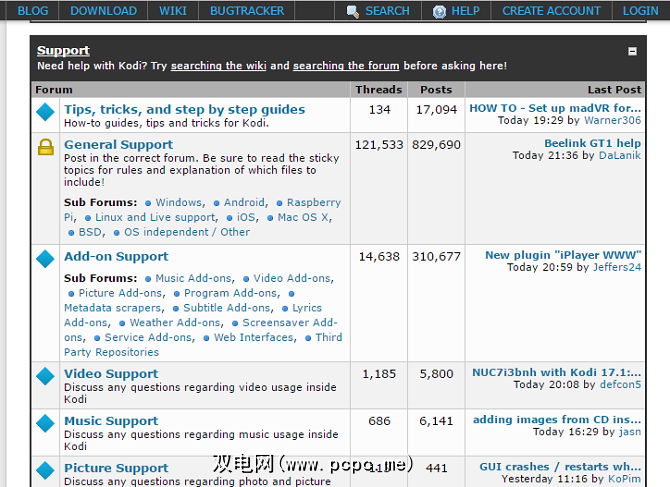Open the SEARCH menu item
Viewport: 670px width, 487px height.
coord(387,11)
